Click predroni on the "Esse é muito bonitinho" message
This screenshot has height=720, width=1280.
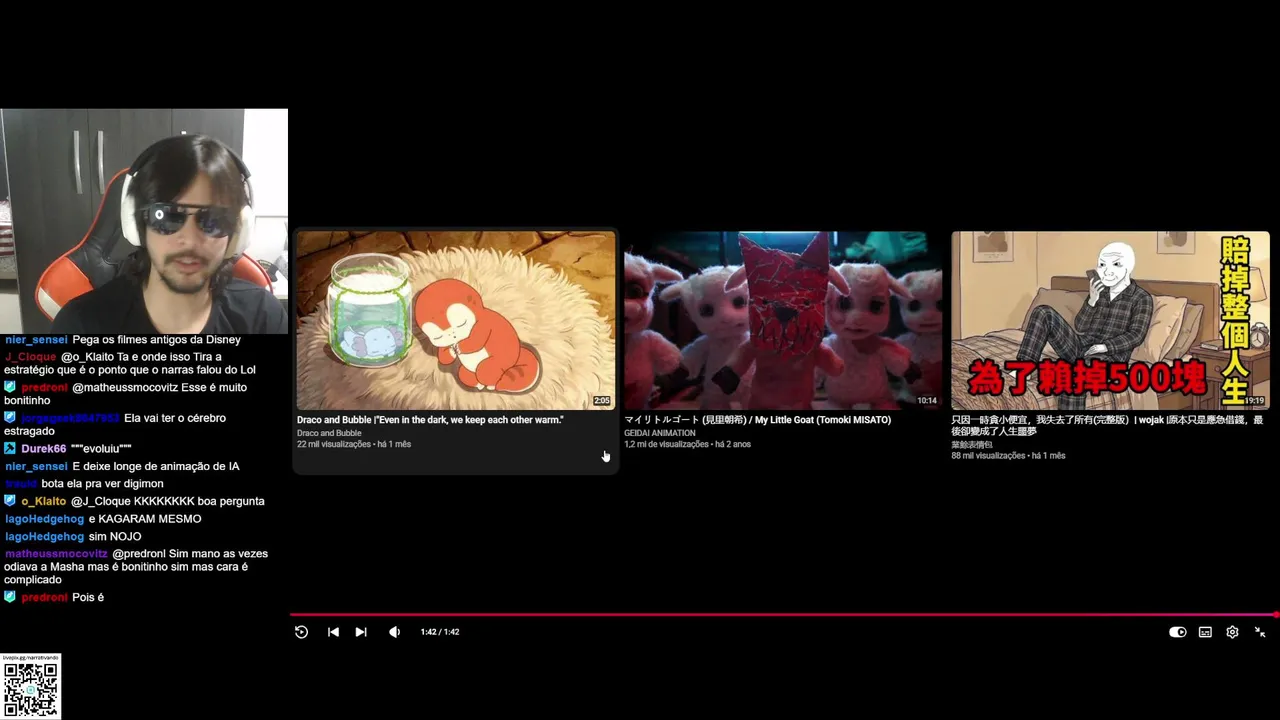point(44,388)
